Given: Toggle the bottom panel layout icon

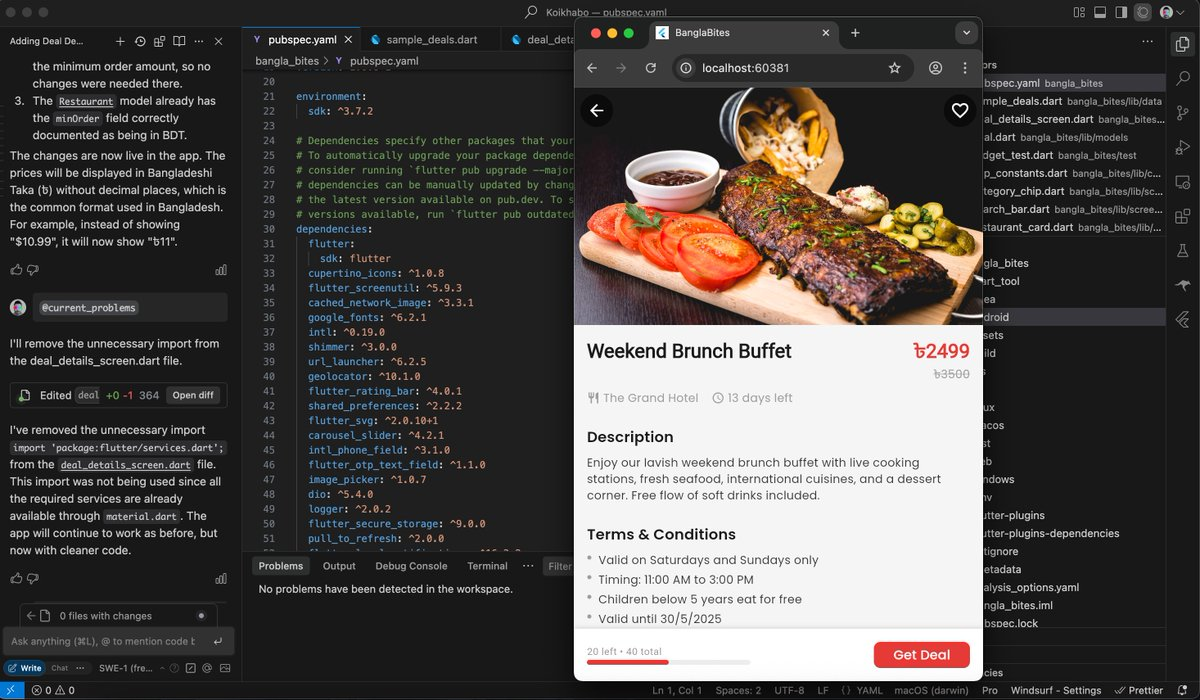Looking at the screenshot, I should click(x=1100, y=12).
